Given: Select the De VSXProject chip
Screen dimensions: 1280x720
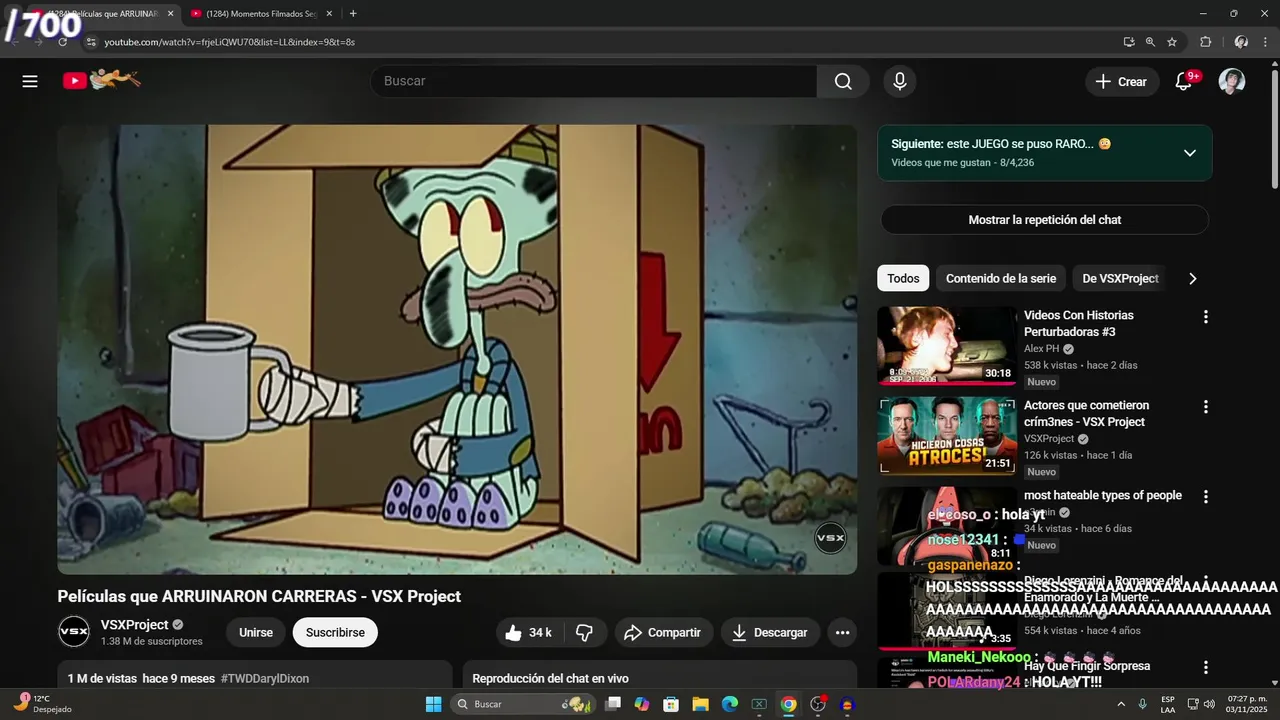Looking at the screenshot, I should point(1120,279).
